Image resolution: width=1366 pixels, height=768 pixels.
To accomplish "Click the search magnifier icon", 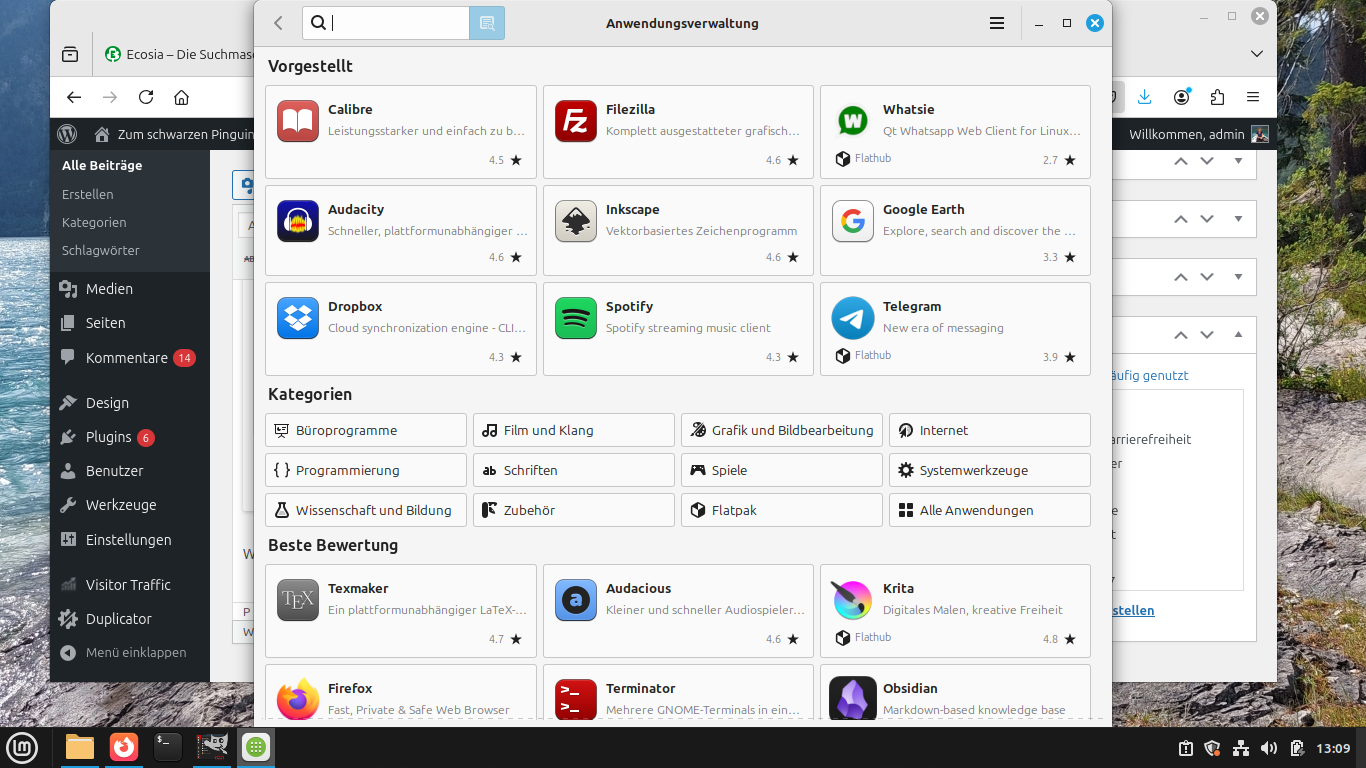I will point(318,23).
